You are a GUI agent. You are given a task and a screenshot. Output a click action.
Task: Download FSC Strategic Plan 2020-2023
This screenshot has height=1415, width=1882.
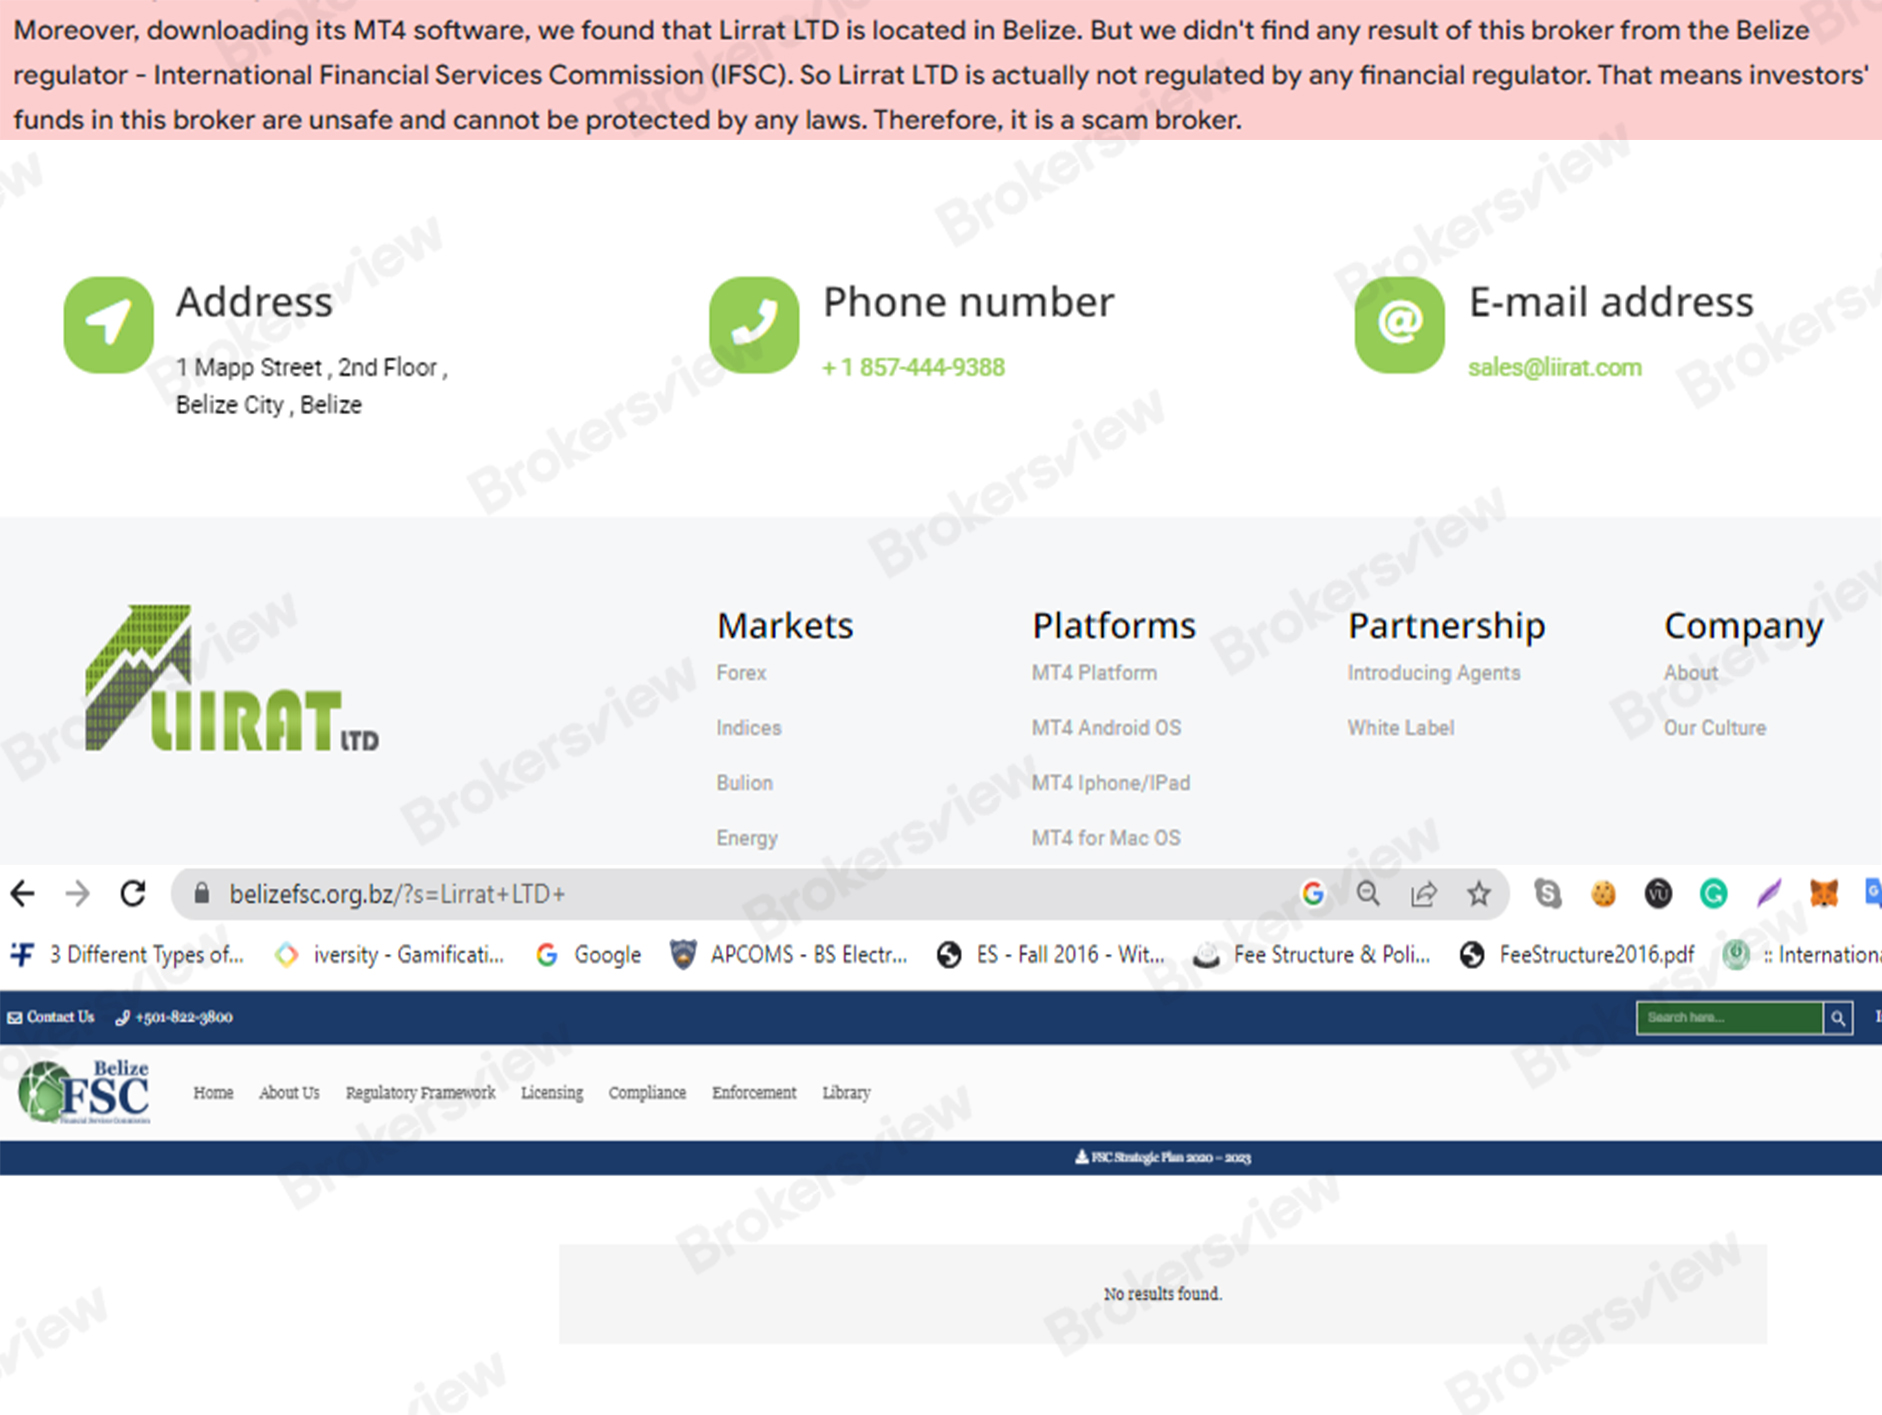pos(1163,1157)
